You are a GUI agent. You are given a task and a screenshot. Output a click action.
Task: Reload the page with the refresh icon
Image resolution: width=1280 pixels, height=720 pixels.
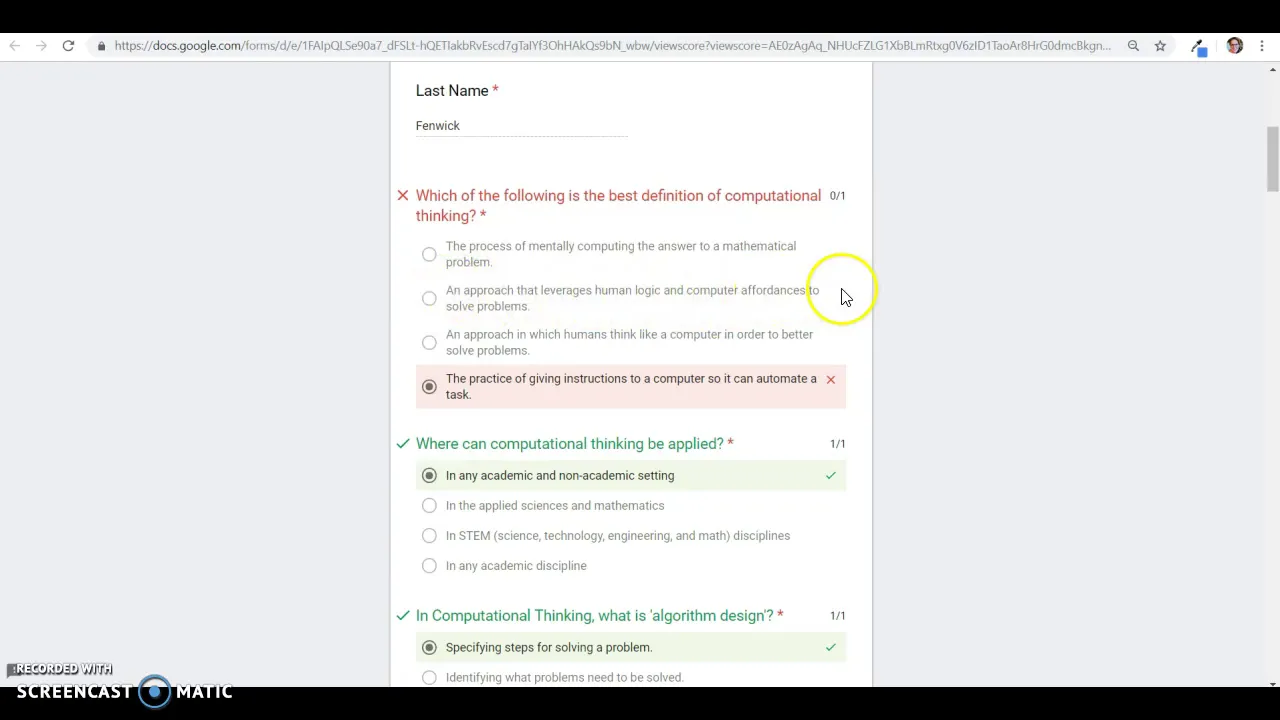pos(68,46)
